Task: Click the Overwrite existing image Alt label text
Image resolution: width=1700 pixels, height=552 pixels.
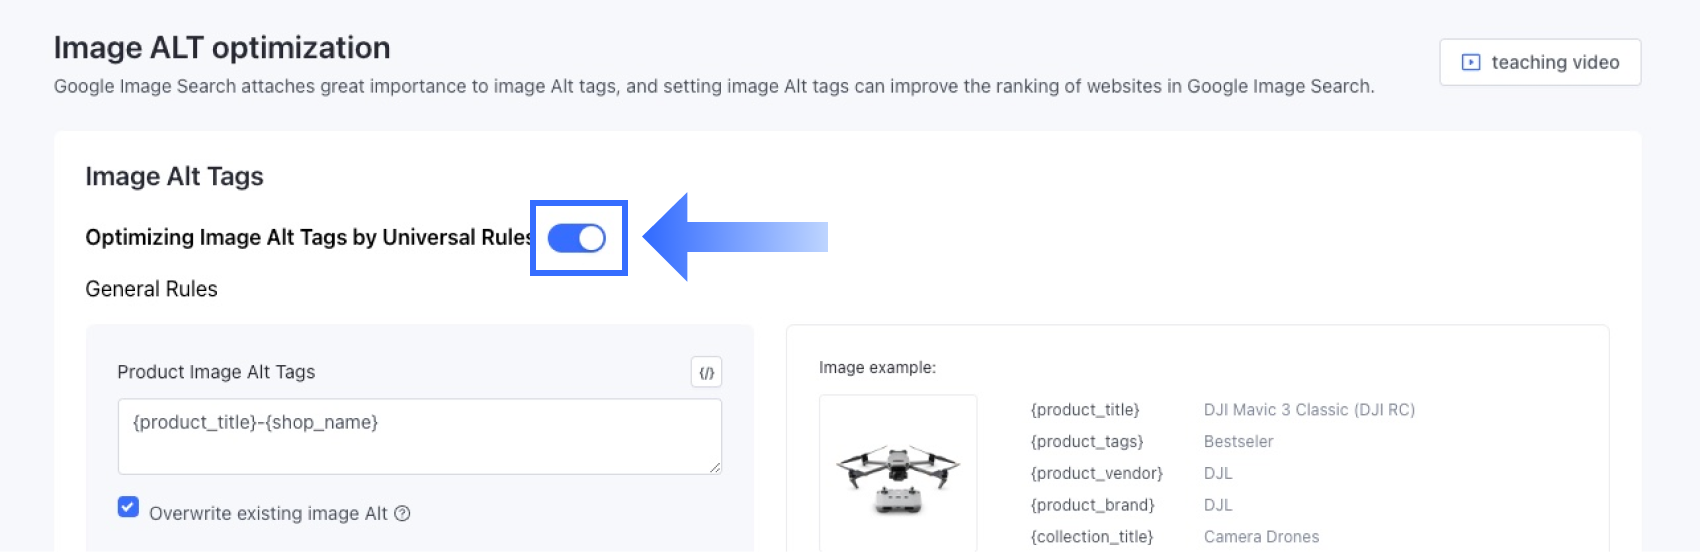Action: point(268,514)
